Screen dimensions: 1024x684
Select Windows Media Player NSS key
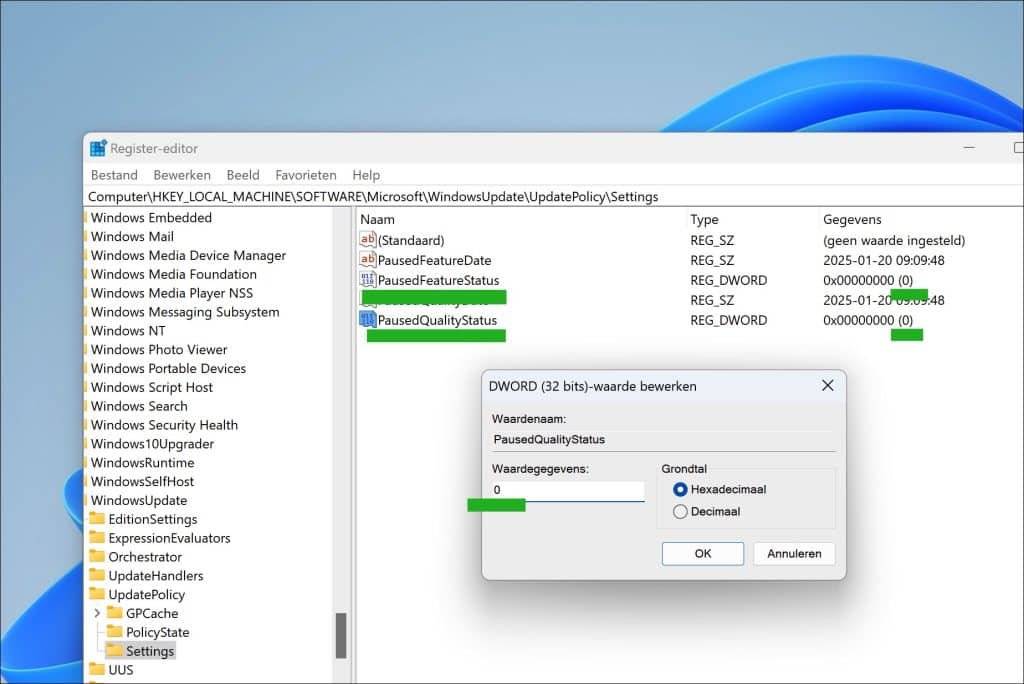click(x=172, y=293)
